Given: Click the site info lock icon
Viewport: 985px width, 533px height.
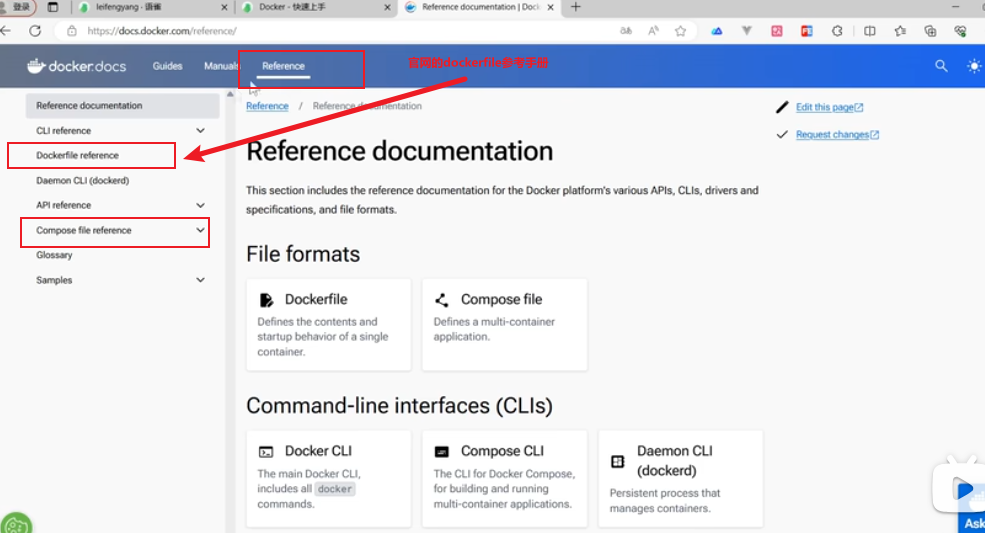Looking at the screenshot, I should click(x=72, y=31).
